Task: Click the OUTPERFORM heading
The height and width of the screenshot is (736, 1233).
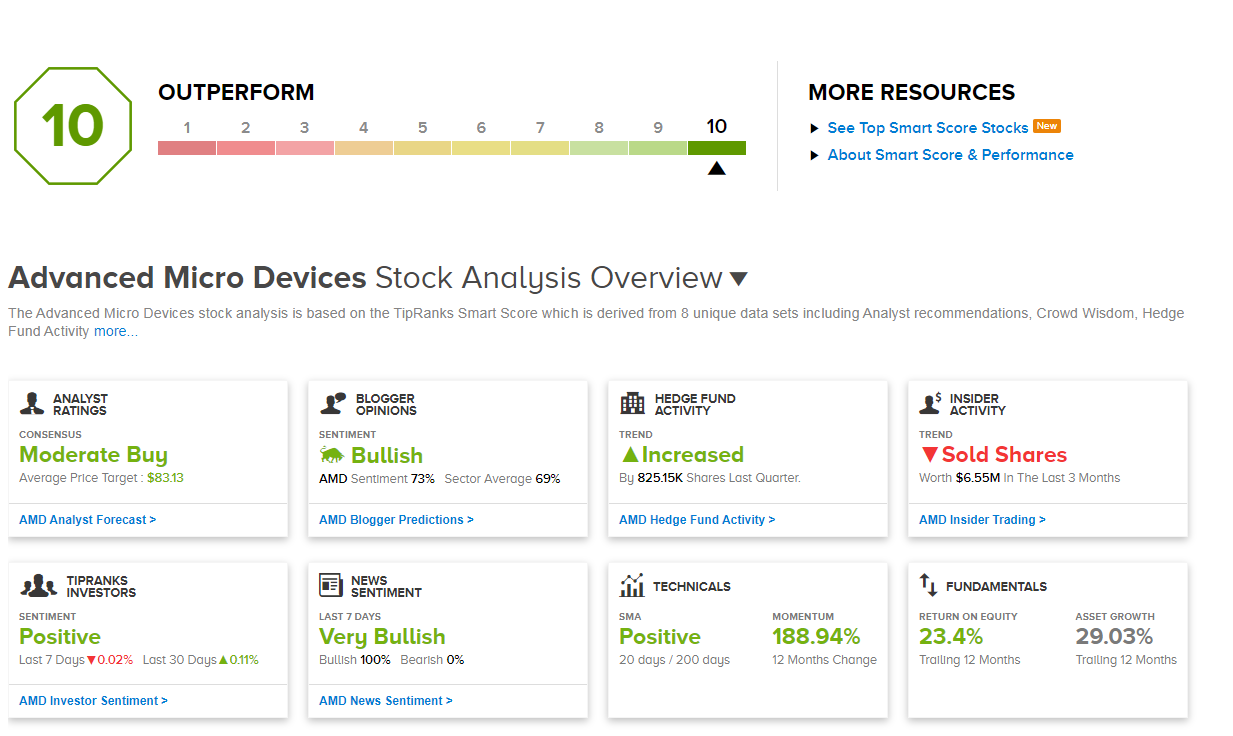Action: point(236,93)
